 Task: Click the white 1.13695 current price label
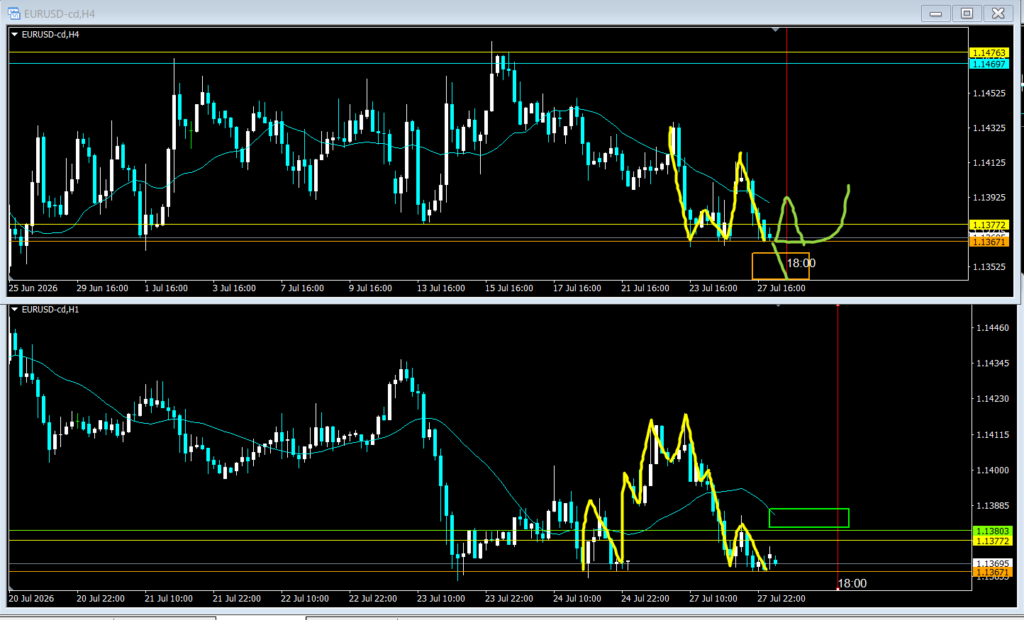pos(992,563)
